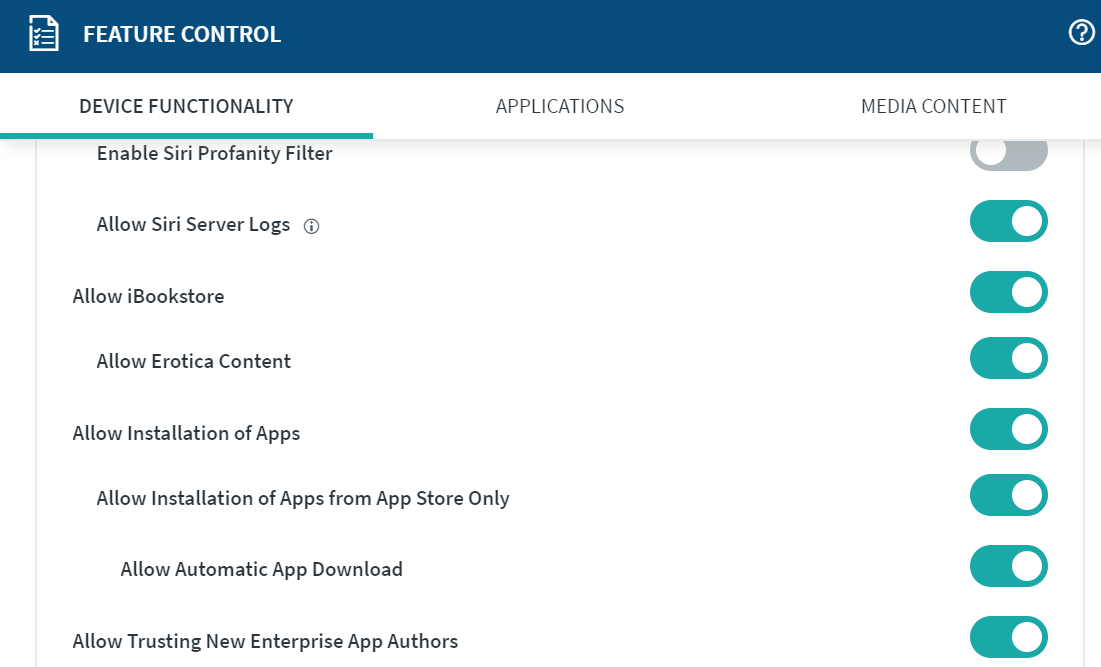Turn off Allow Siri Server Logs

(x=1008, y=221)
